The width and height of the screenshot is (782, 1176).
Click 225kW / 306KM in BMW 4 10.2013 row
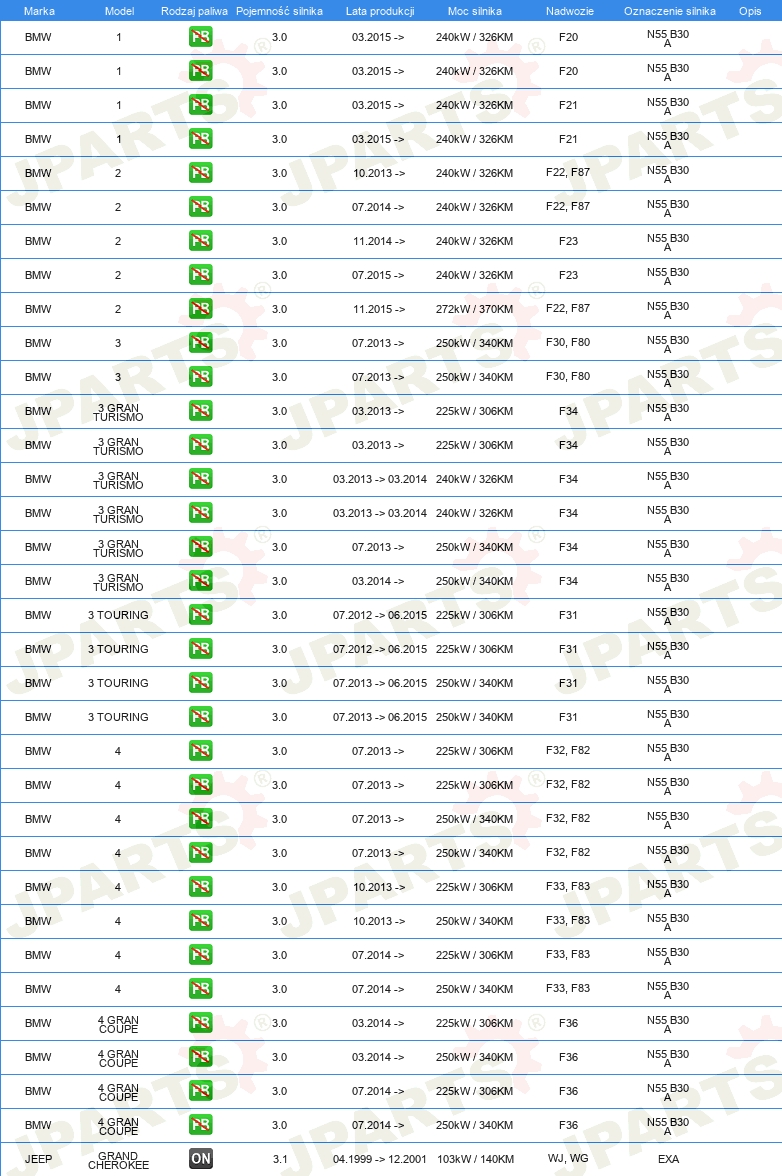click(x=475, y=887)
